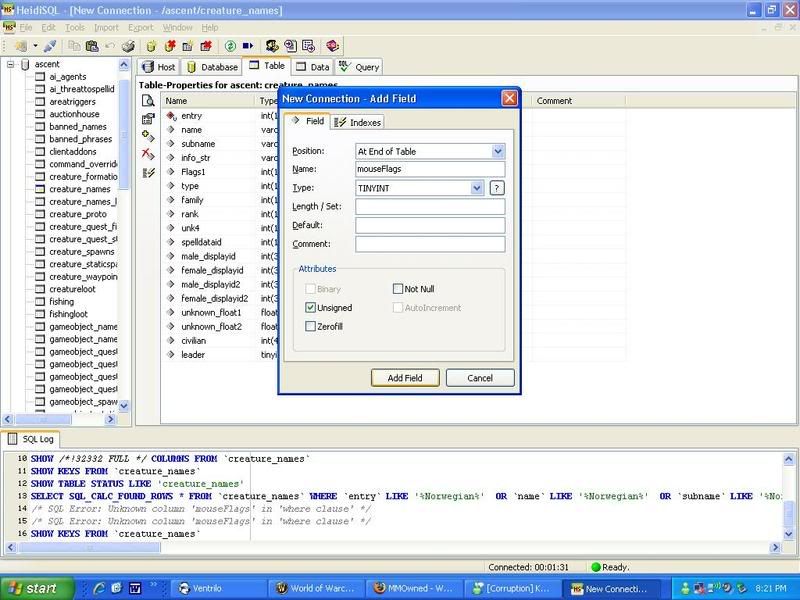Click the Copy toolbar icon
Viewport: 800px width, 600px height.
74,46
